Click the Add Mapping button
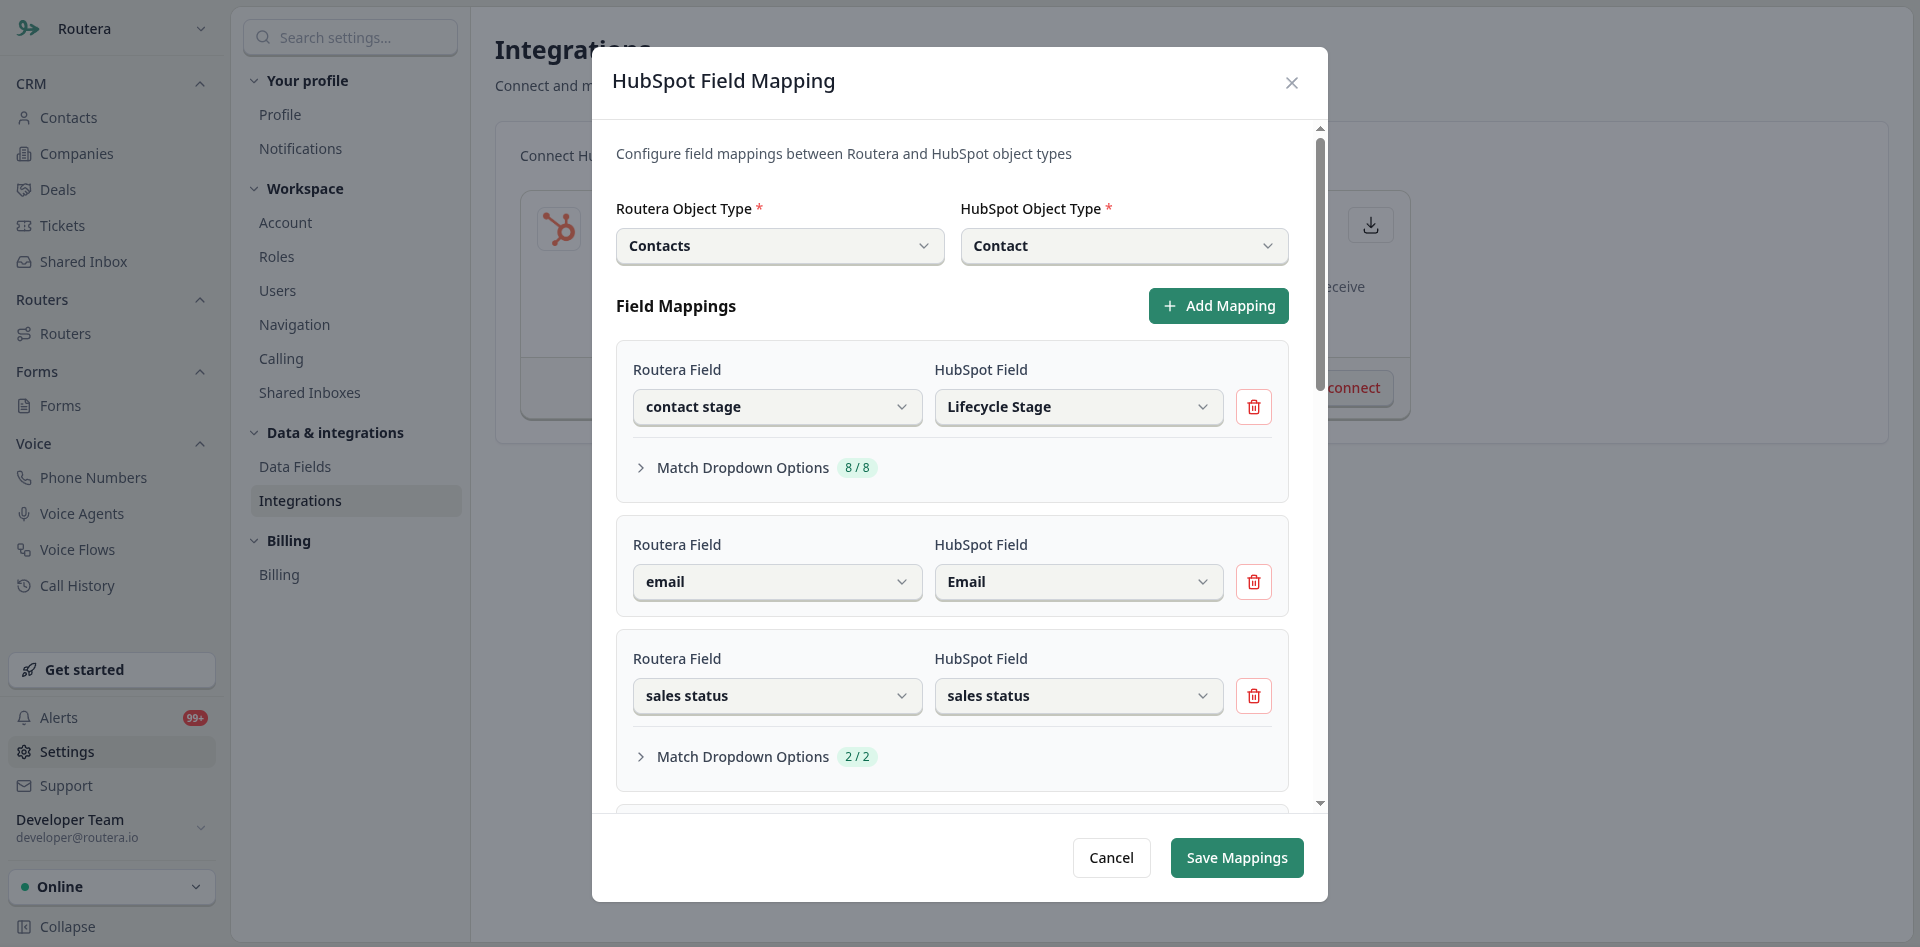Viewport: 1920px width, 947px height. 1219,306
